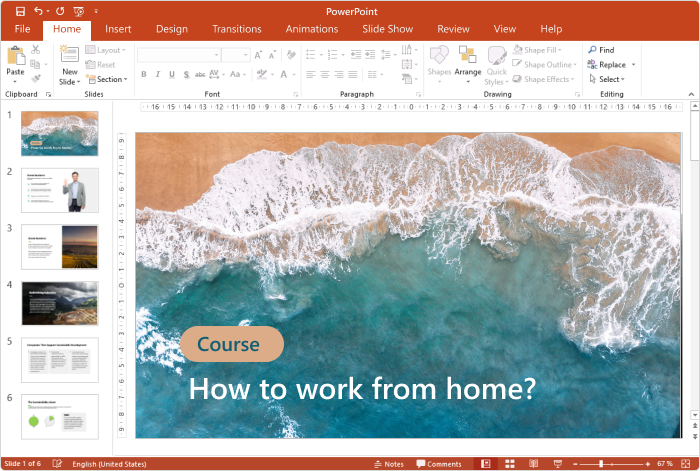Click the Find magnifier icon

pos(592,50)
